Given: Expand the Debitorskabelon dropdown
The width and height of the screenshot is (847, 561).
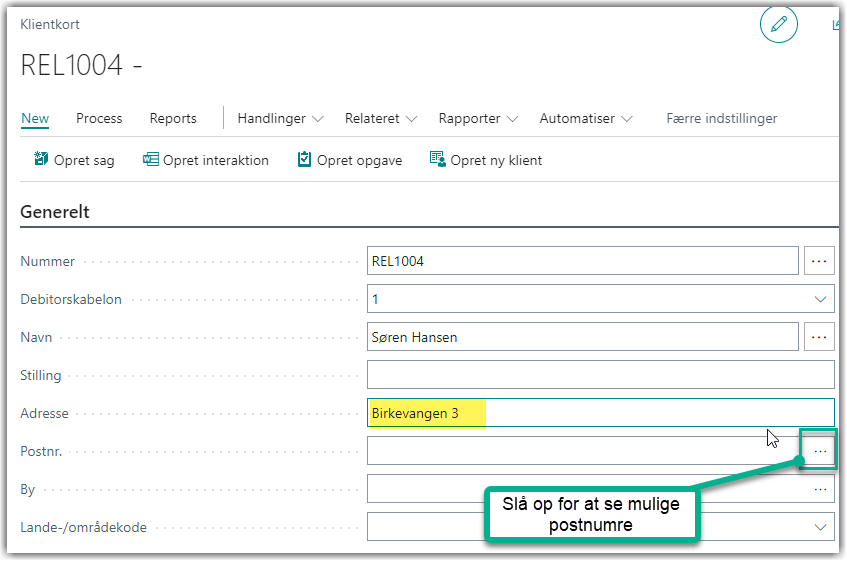Looking at the screenshot, I should tap(820, 299).
